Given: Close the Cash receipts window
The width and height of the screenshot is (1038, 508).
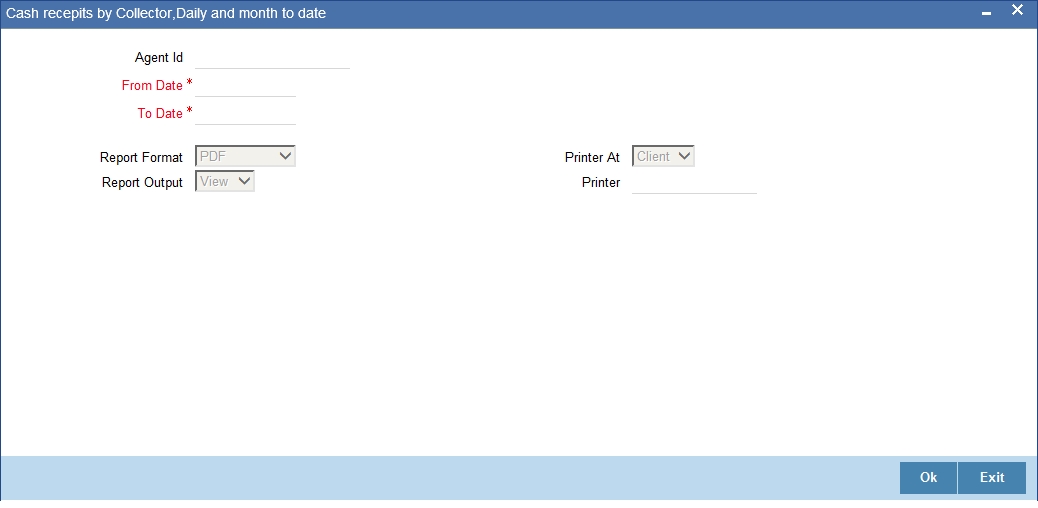Looking at the screenshot, I should [x=1017, y=10].
